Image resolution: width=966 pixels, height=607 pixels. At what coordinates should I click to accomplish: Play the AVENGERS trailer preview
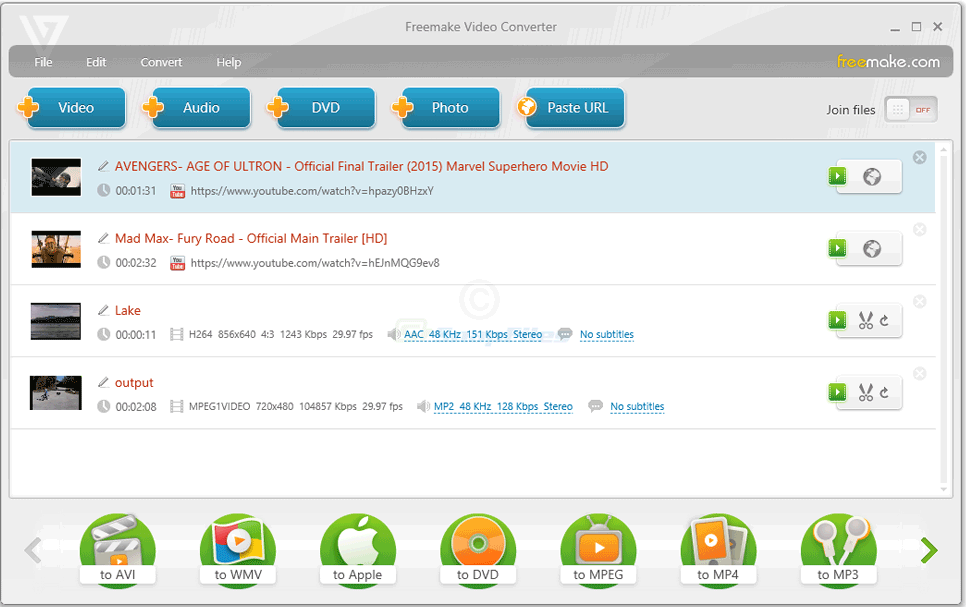pyautogui.click(x=837, y=176)
